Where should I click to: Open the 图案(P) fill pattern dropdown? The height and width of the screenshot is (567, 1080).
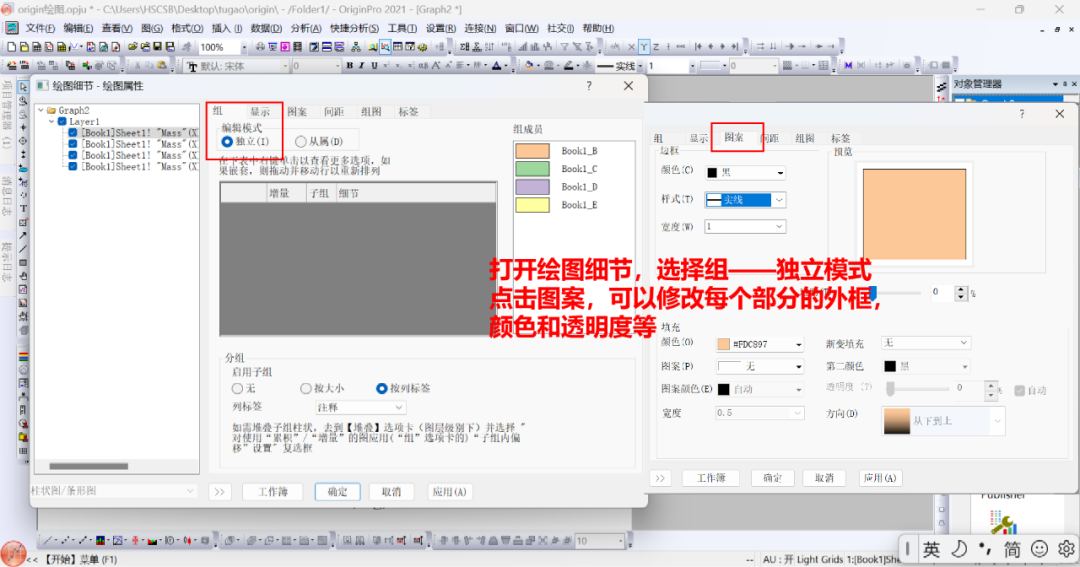[760, 367]
